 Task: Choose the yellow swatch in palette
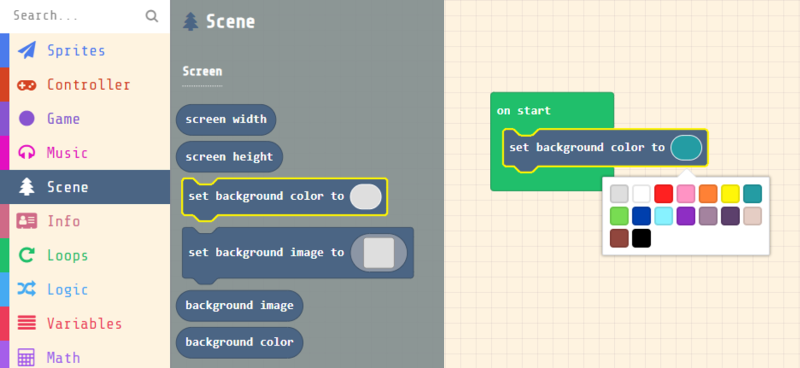[x=730, y=194]
